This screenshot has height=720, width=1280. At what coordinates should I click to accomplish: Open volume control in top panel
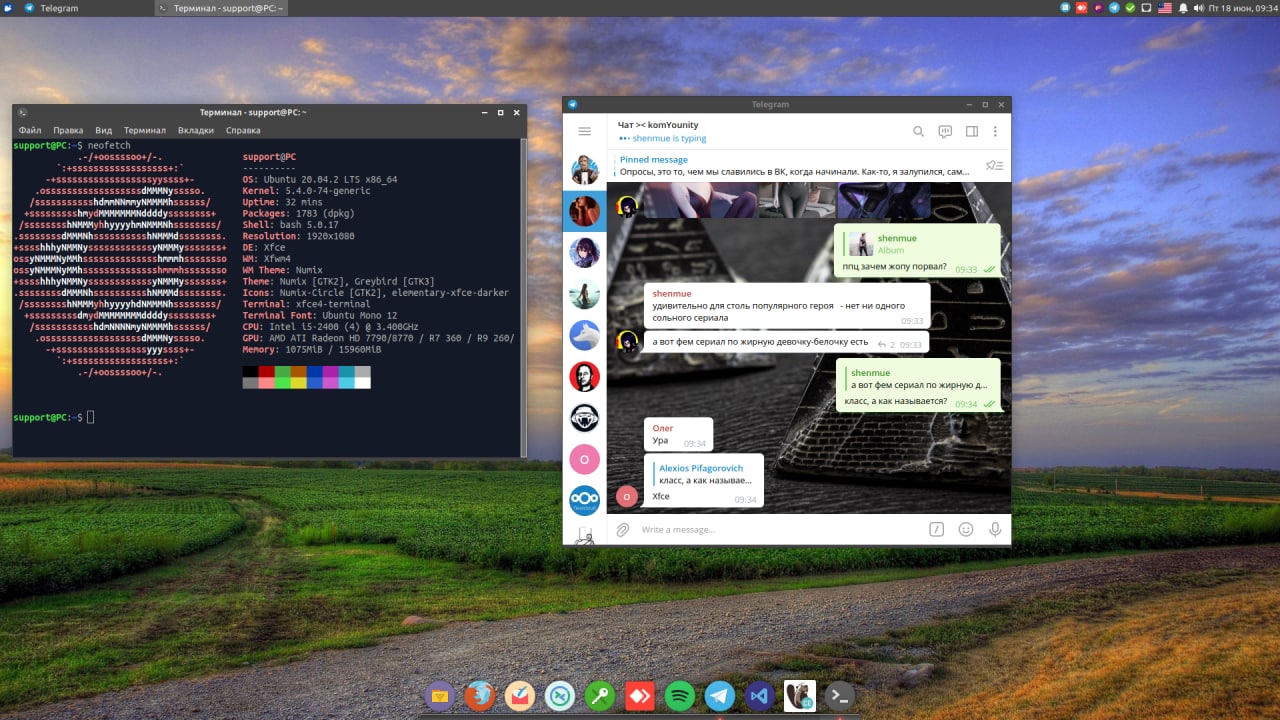(1198, 8)
